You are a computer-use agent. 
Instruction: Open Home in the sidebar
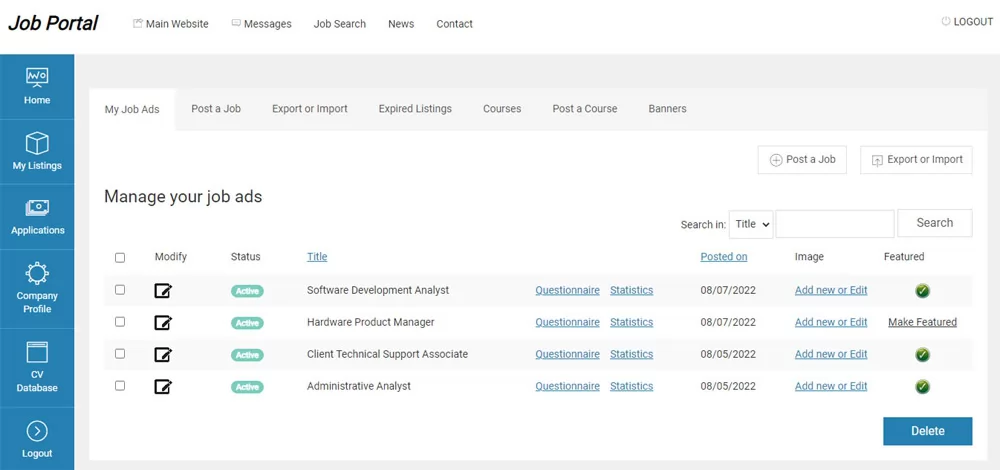(x=37, y=86)
